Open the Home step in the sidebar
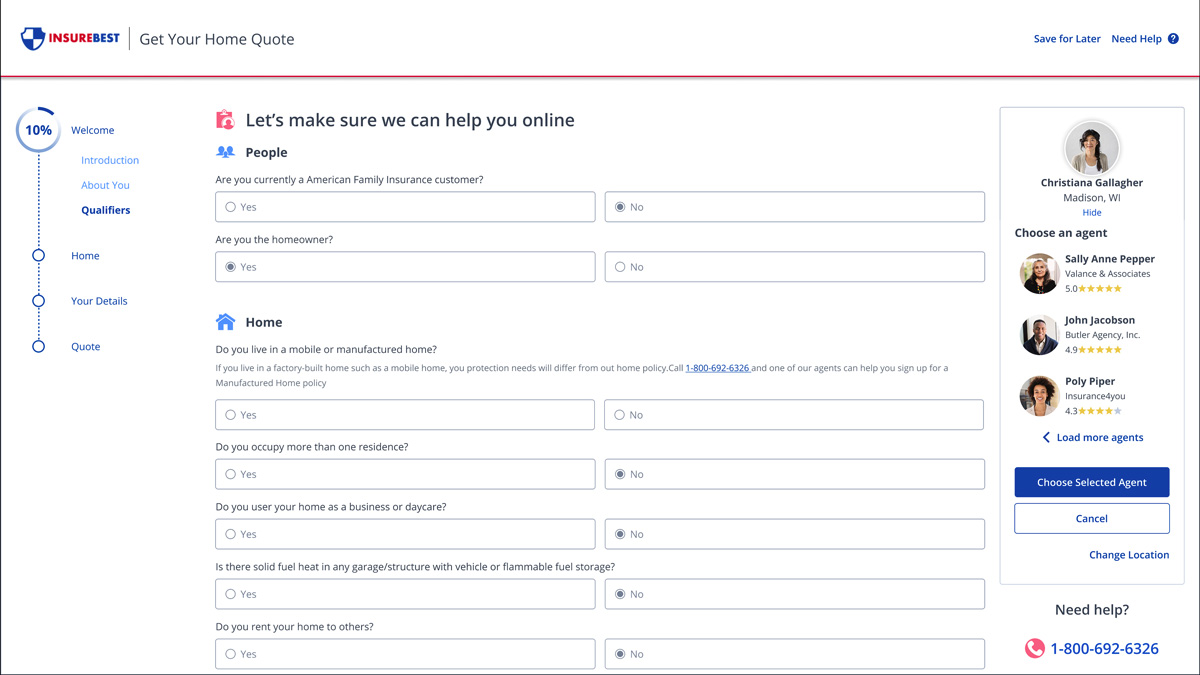The width and height of the screenshot is (1200, 675). (x=85, y=255)
